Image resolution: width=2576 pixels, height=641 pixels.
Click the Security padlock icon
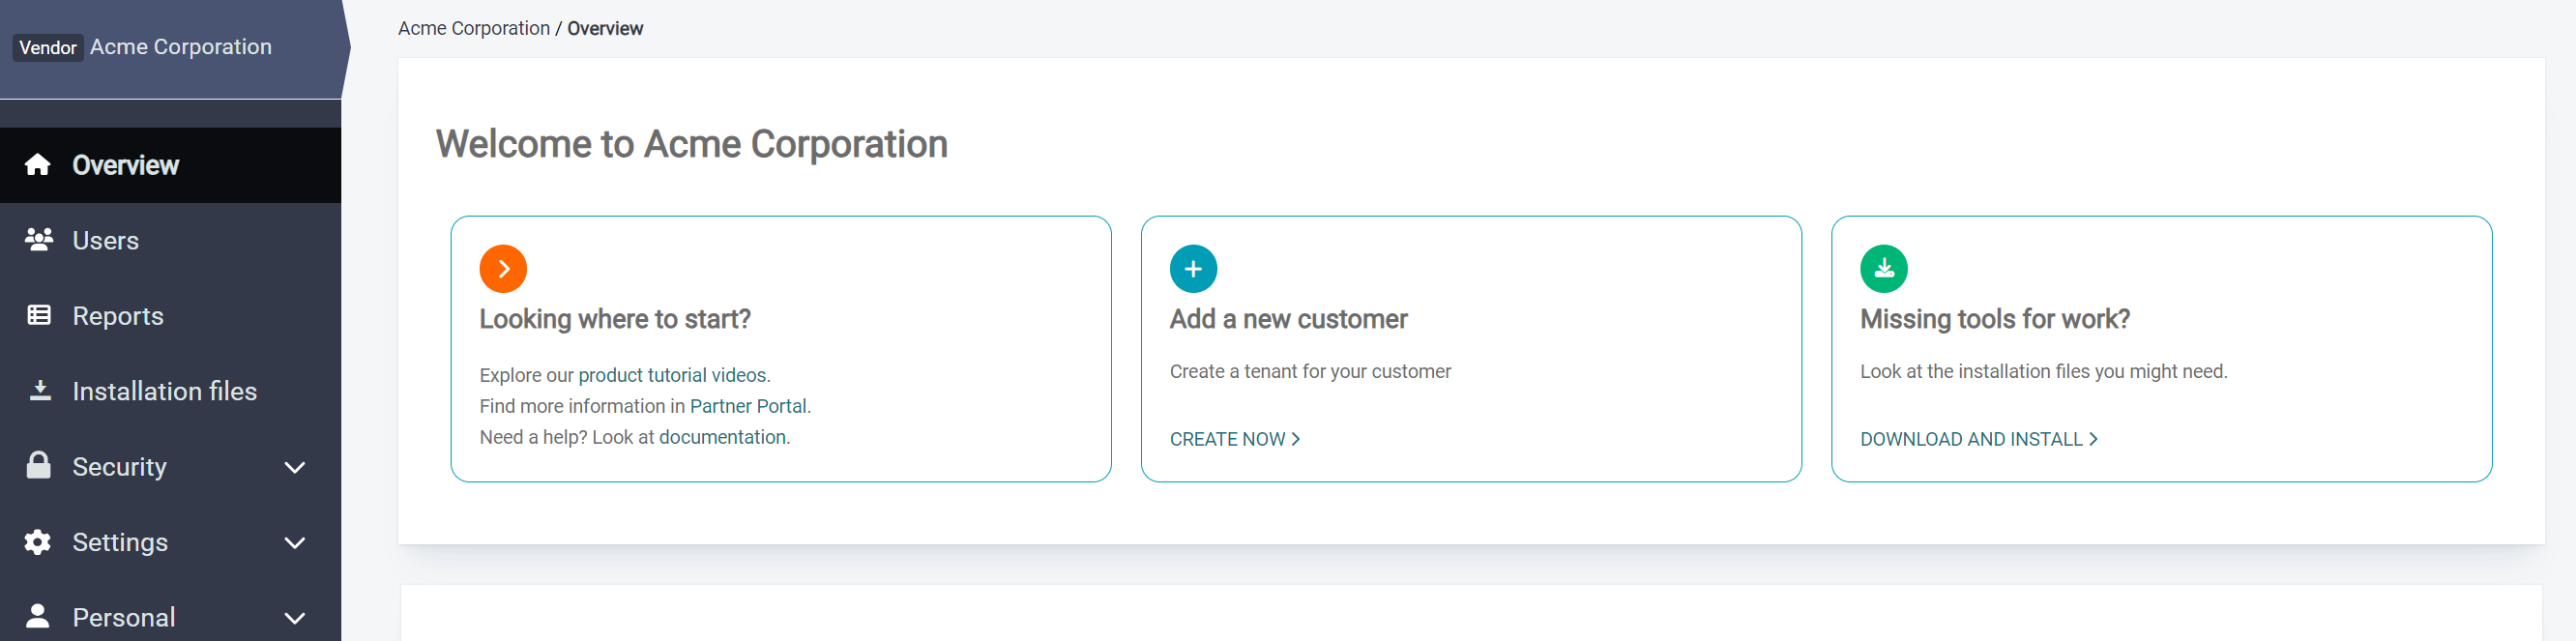(38, 466)
